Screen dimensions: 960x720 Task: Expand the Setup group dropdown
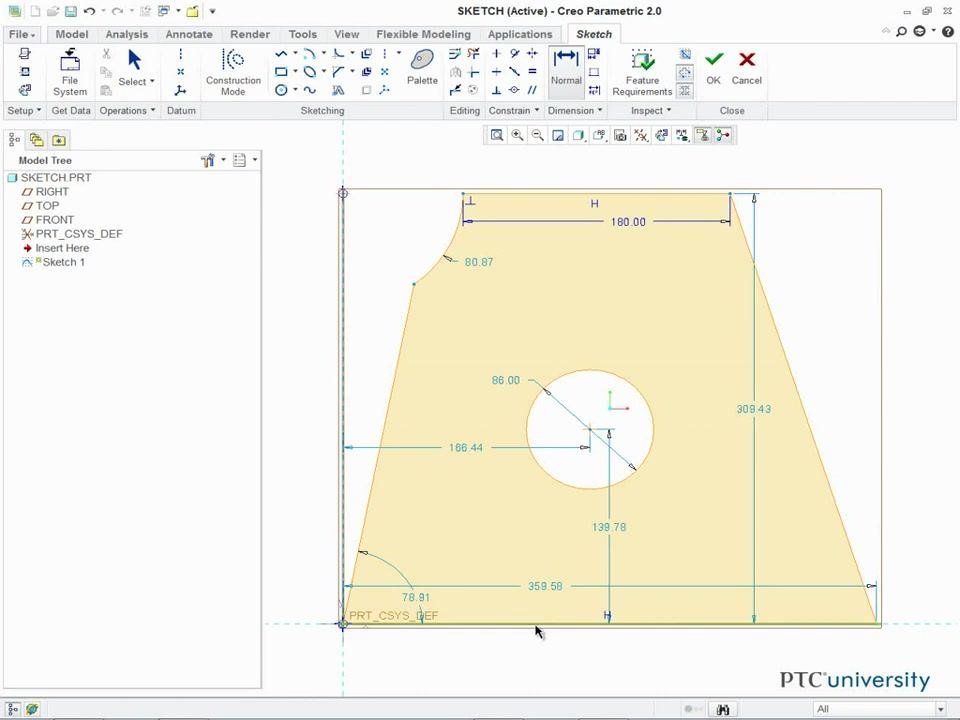[x=24, y=111]
